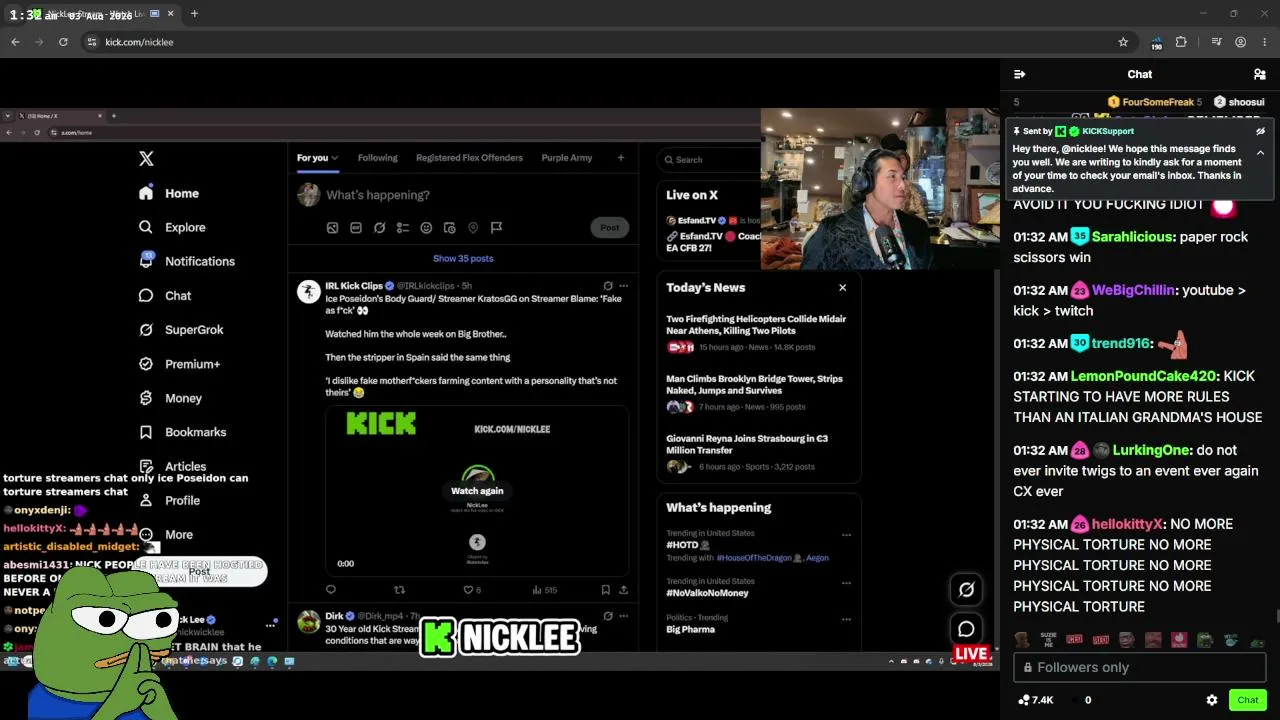
Task: Switch to the Purple Army tab
Action: pyautogui.click(x=567, y=158)
